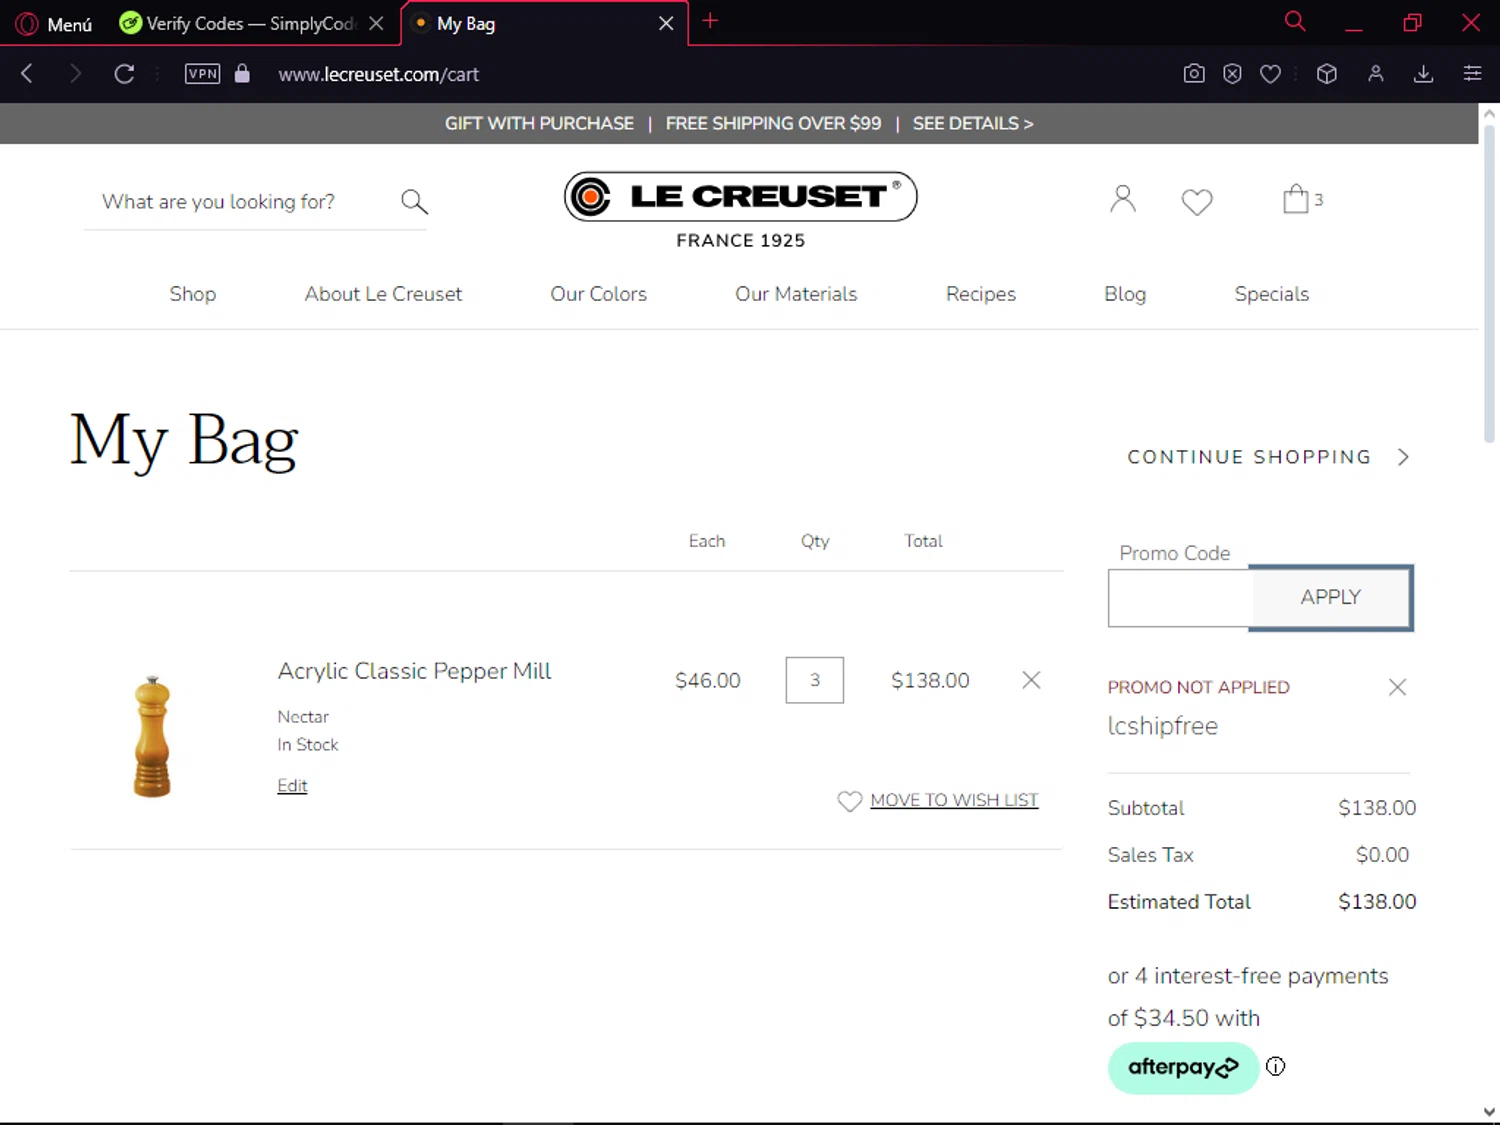Focus the Promo Code input field
This screenshot has width=1500, height=1125.
click(x=1179, y=598)
